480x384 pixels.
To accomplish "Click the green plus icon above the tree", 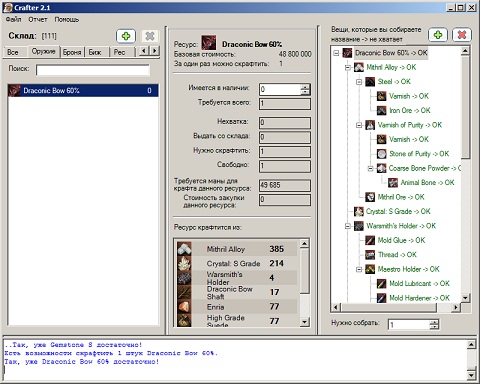I will (x=438, y=35).
